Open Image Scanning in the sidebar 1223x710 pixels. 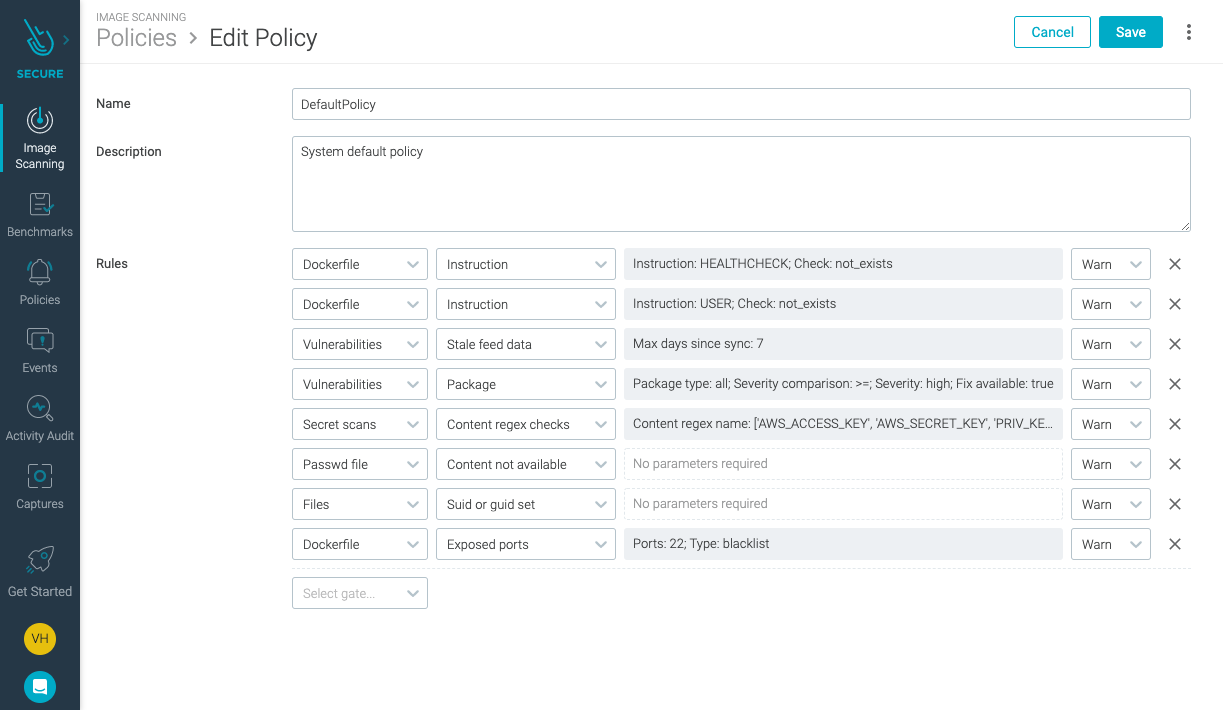(40, 138)
